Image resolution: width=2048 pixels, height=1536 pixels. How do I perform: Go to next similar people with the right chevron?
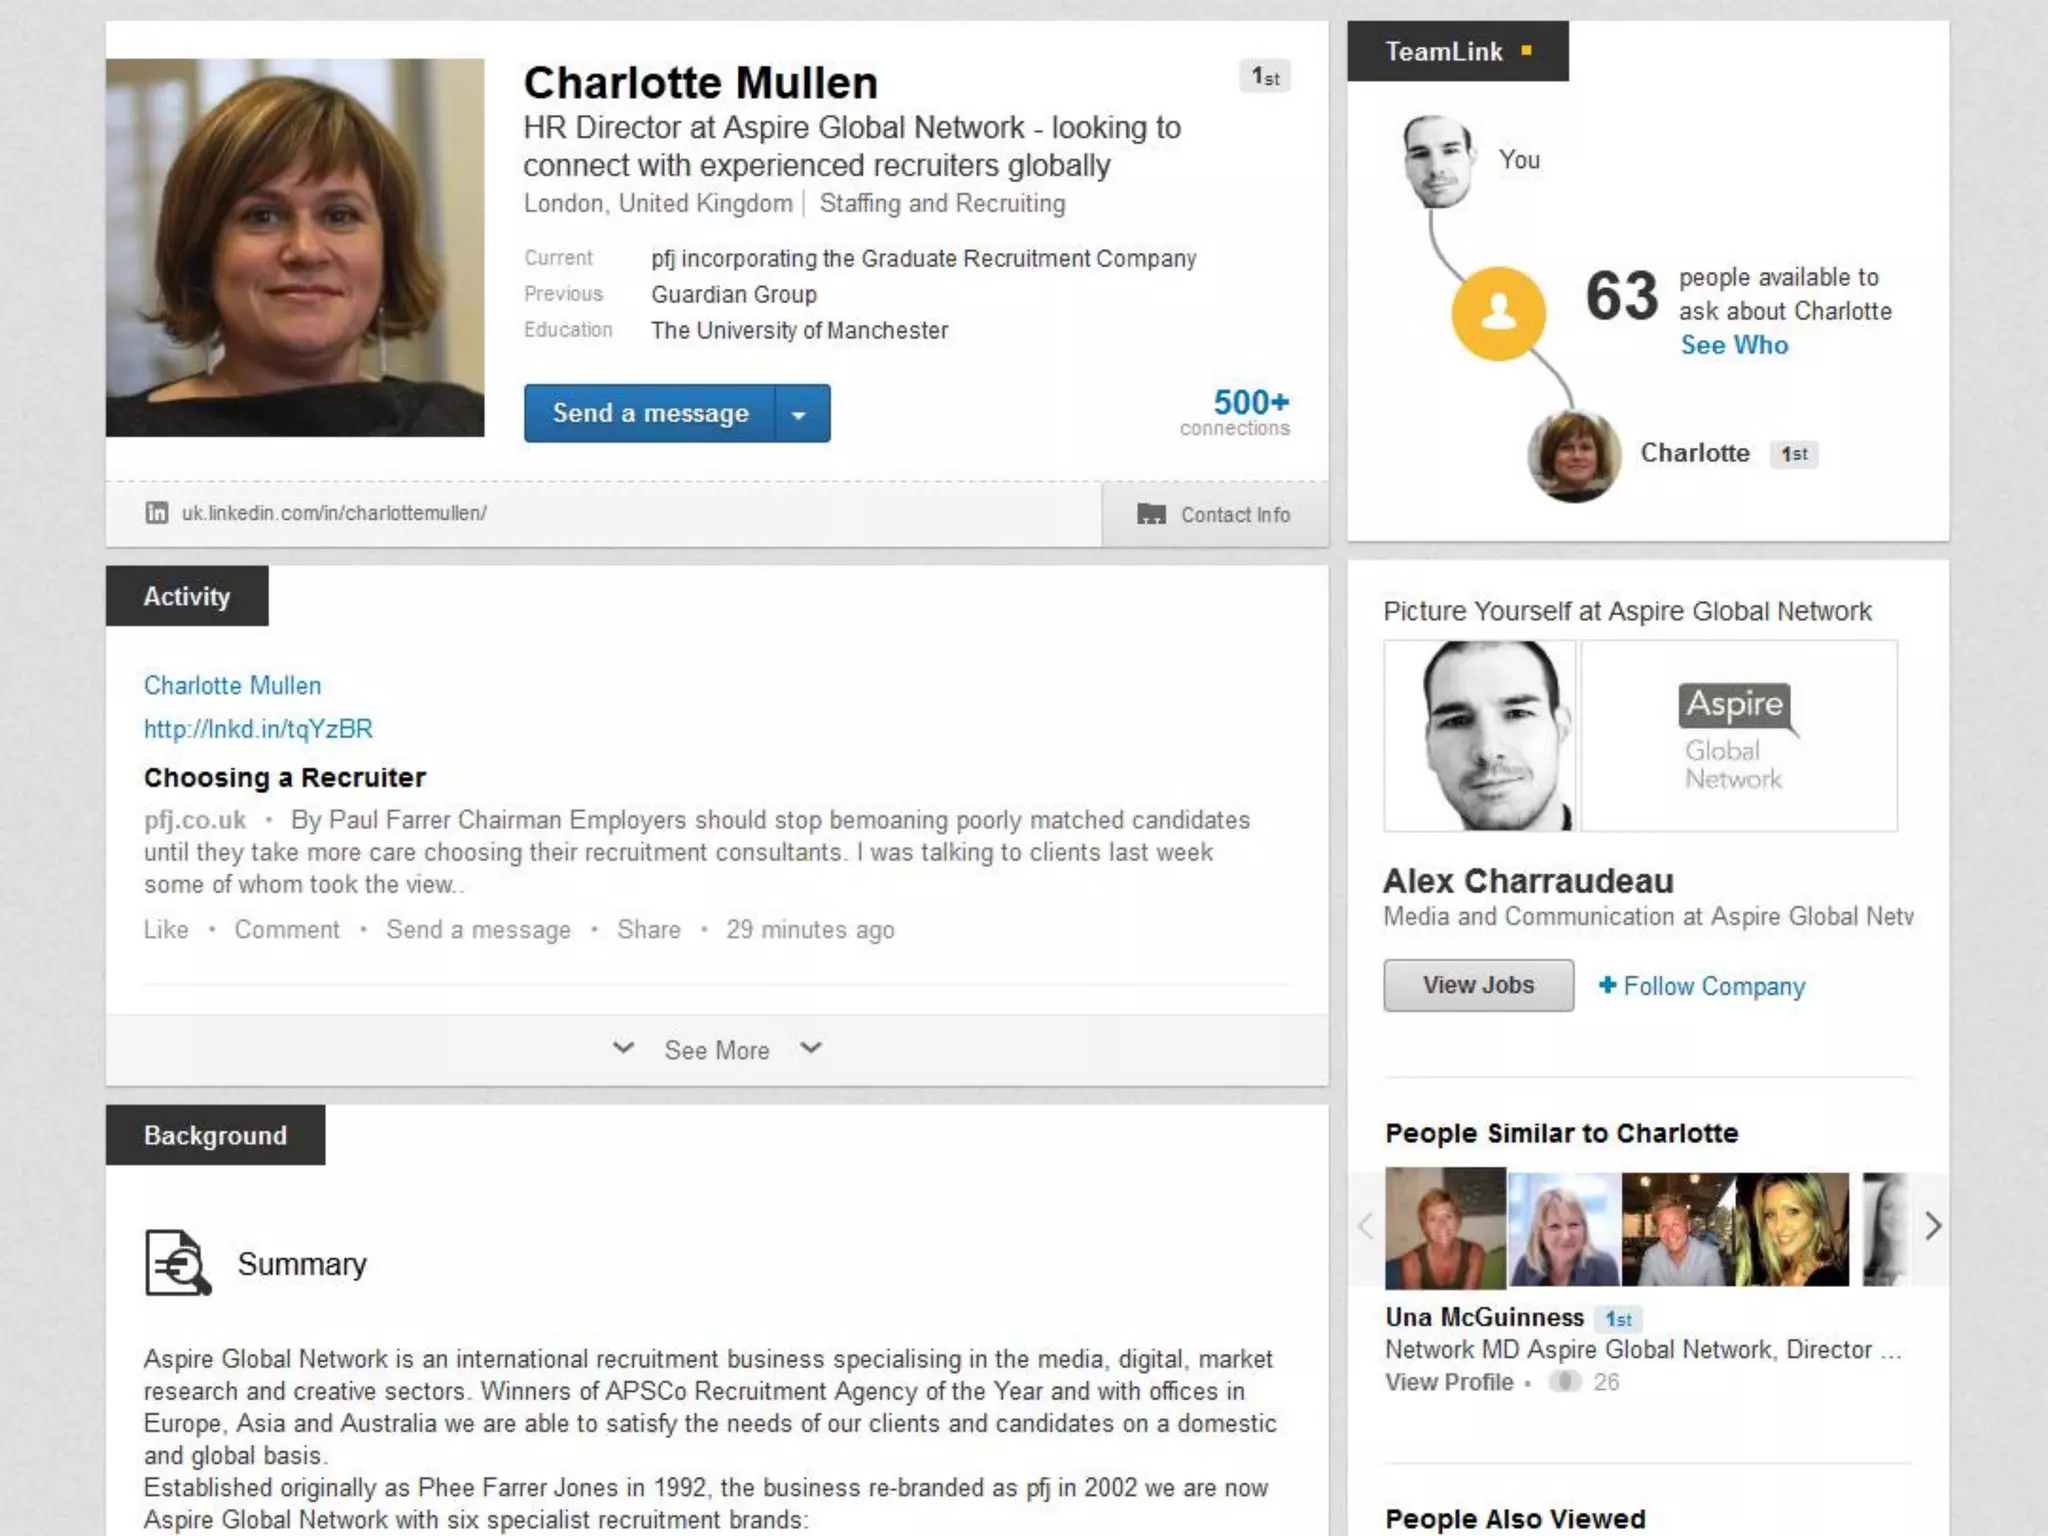[1932, 1226]
